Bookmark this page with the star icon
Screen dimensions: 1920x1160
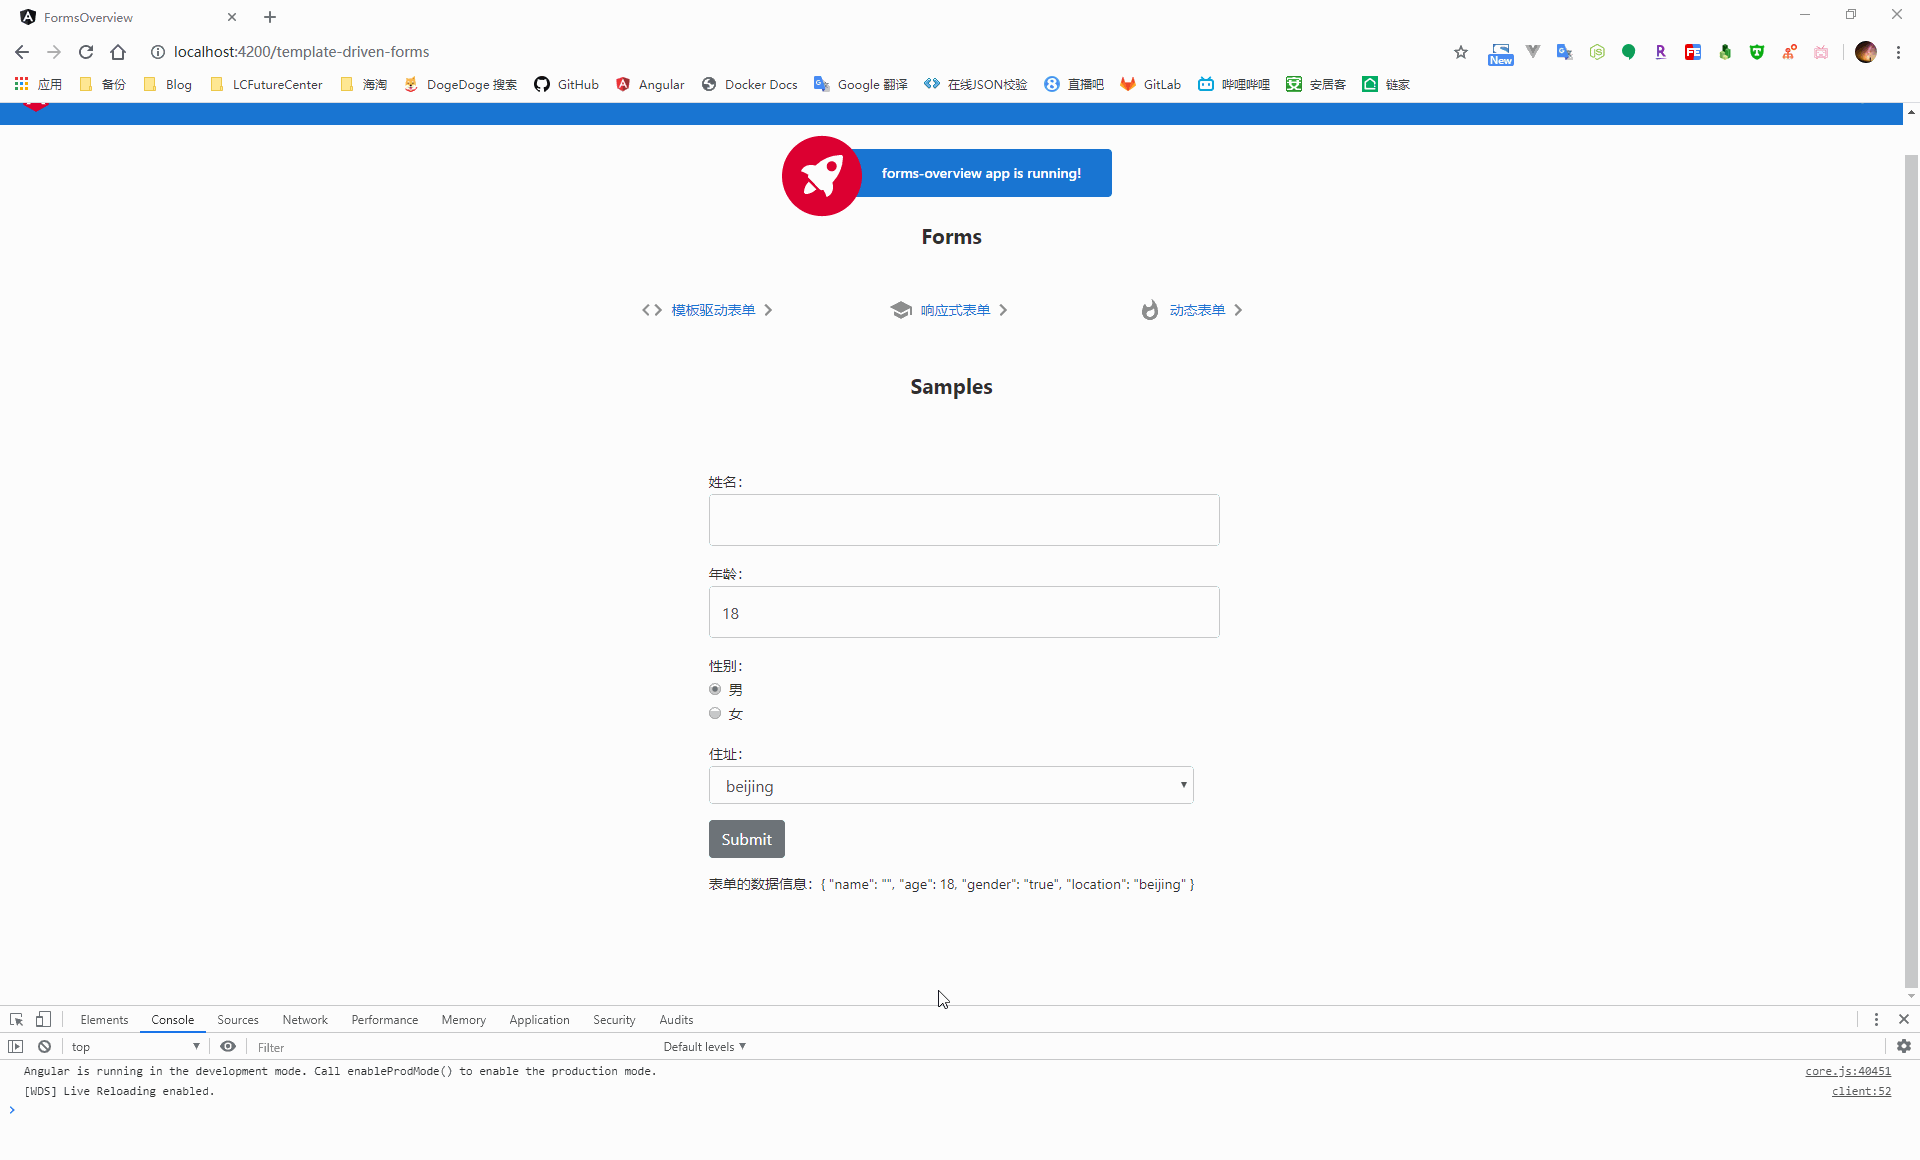[1461, 52]
